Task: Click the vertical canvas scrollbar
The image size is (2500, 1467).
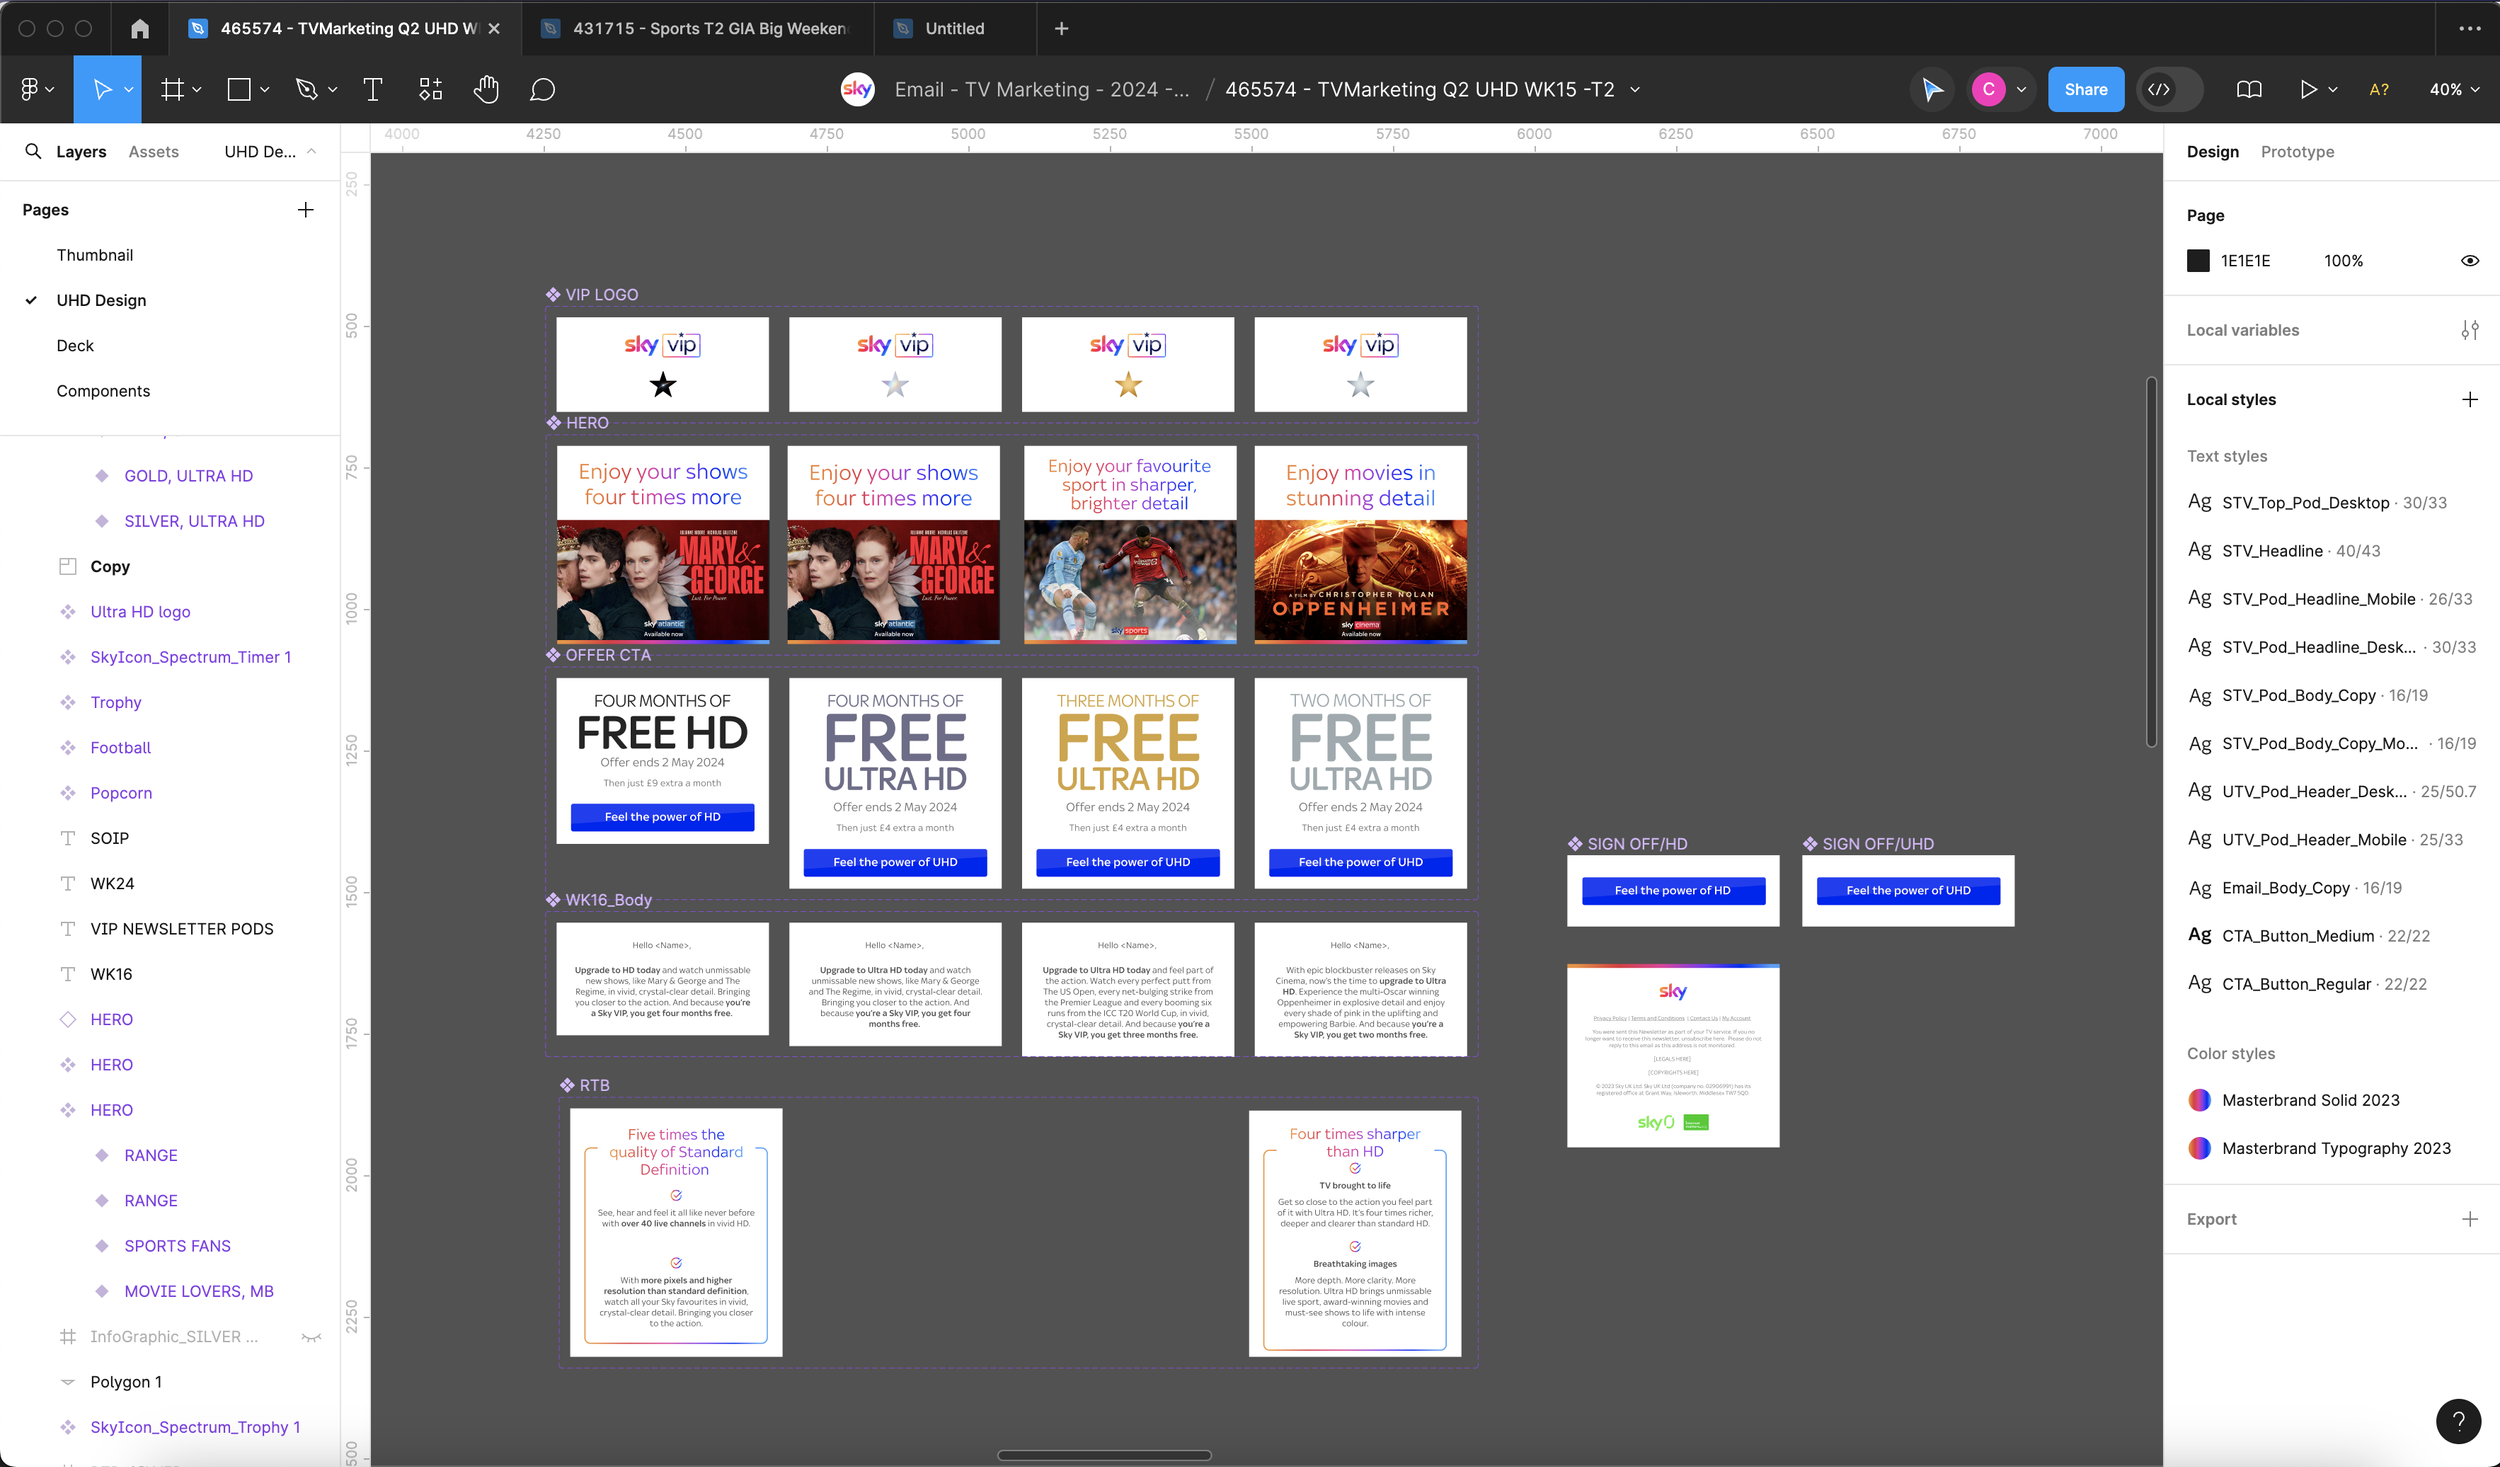Action: (x=2151, y=562)
